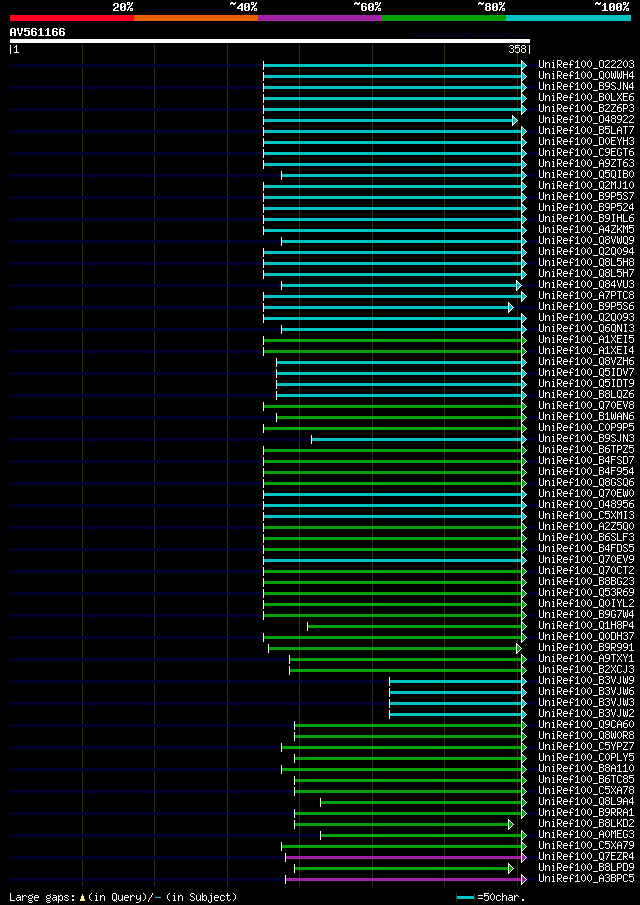Click the green alignment bar for Q1H8P4
The image size is (640, 905).
[x=415, y=626]
